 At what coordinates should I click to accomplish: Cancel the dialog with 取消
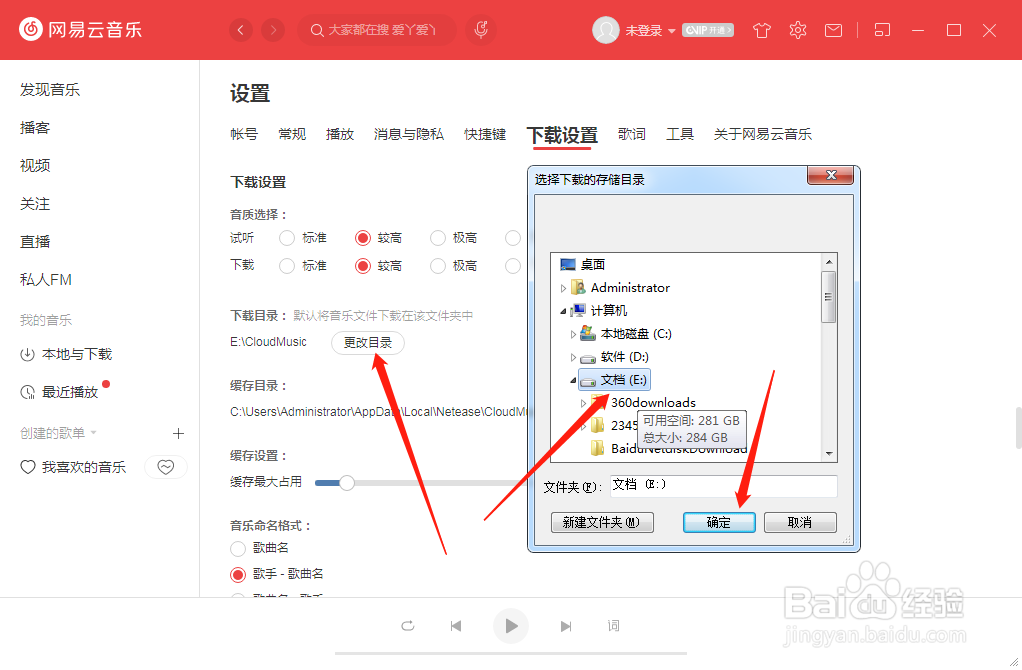click(800, 523)
